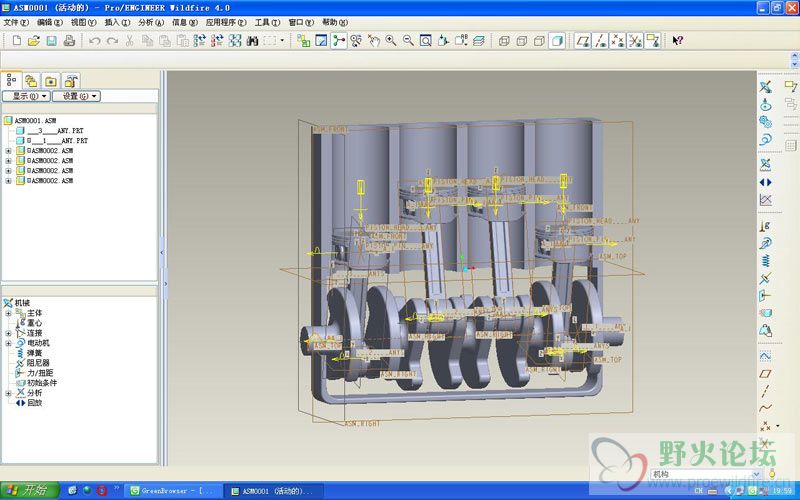Click the Refit view icon
This screenshot has width=800, height=500.
coord(426,40)
